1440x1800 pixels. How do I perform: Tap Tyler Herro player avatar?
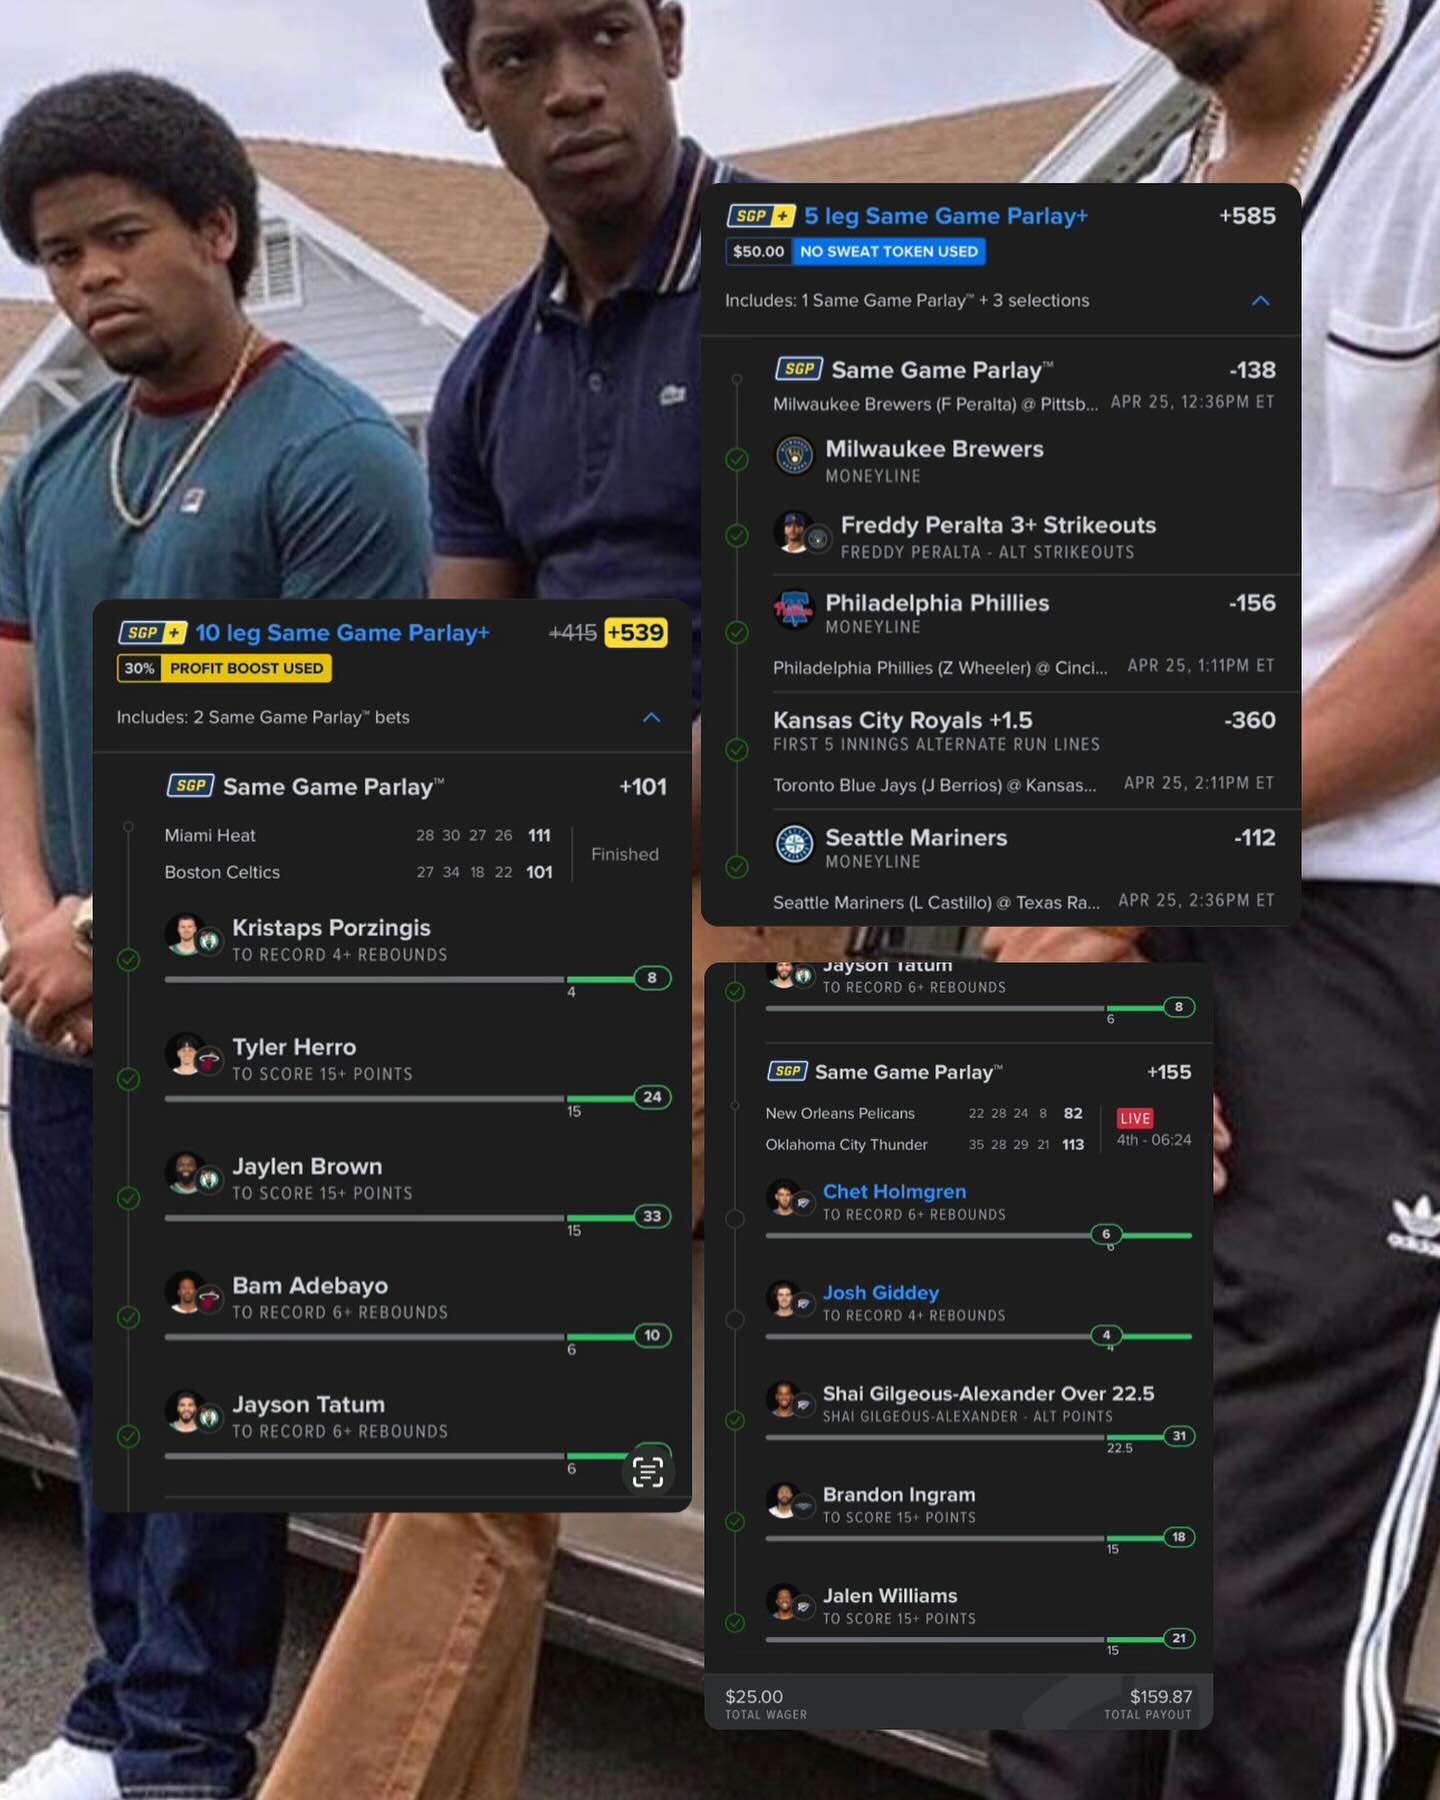point(185,1054)
